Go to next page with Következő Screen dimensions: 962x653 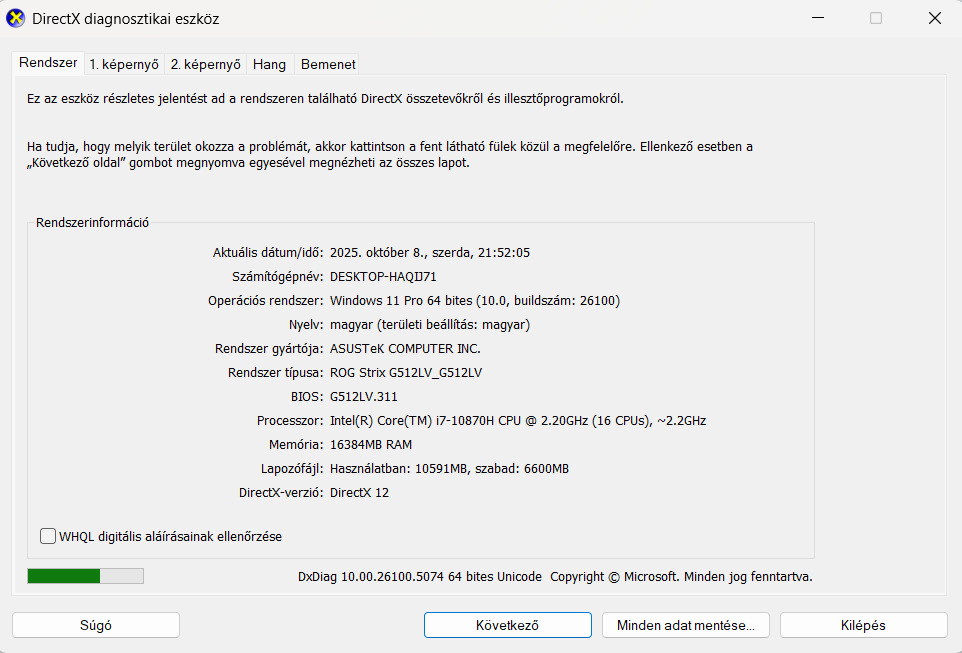507,625
